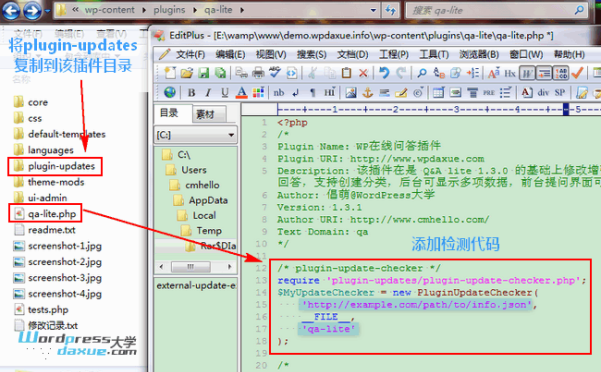
Task: Insert anchor link icon
Action: 368,92
